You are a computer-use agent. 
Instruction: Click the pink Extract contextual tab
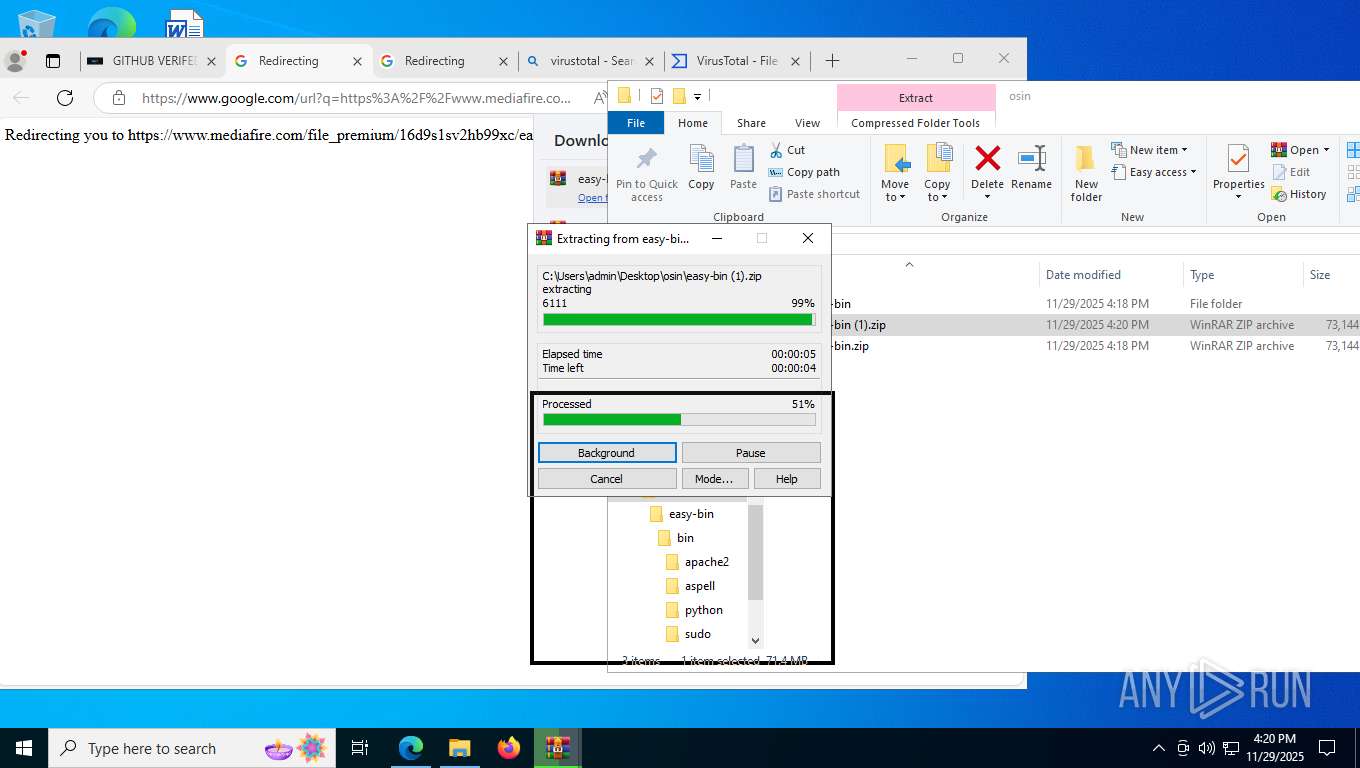pos(916,98)
